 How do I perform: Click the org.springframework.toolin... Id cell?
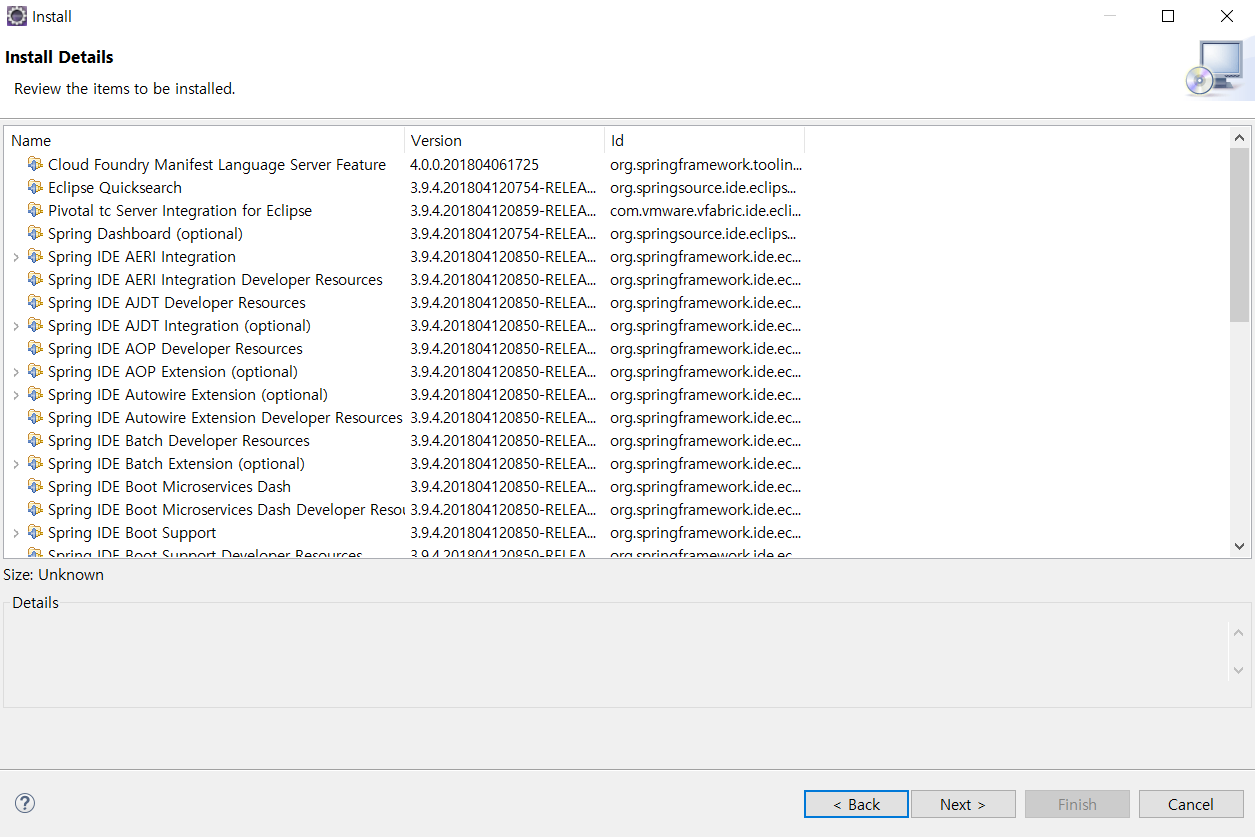[706, 164]
